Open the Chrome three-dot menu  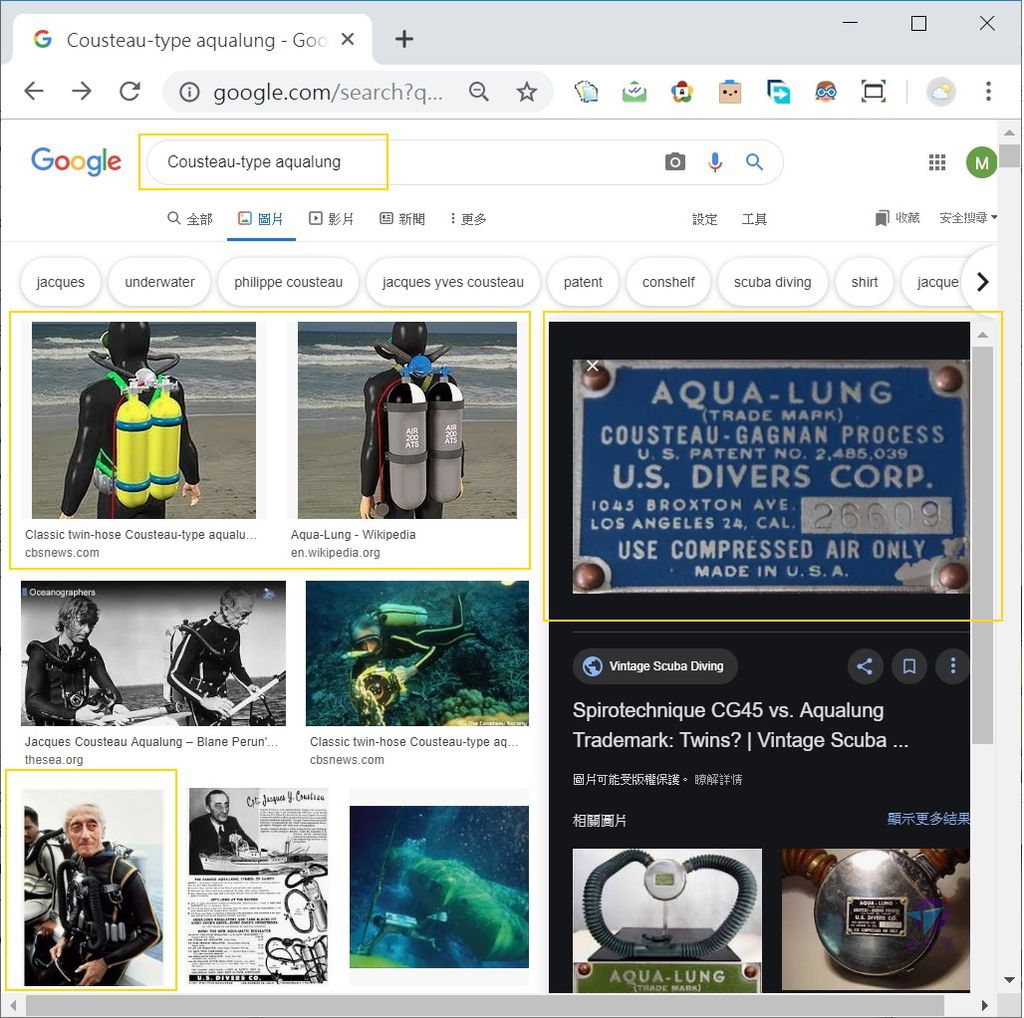click(988, 91)
